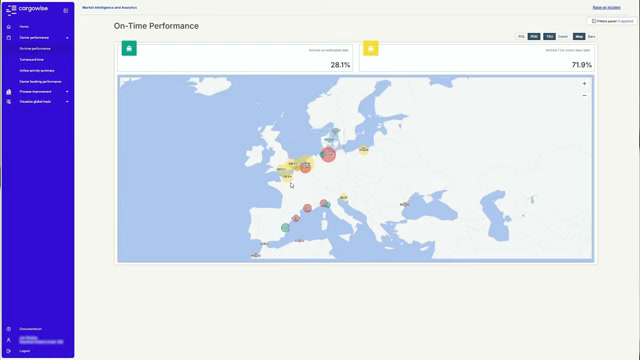Collapse the sidebar using the panel icon
640x360 pixels.
(x=66, y=10)
